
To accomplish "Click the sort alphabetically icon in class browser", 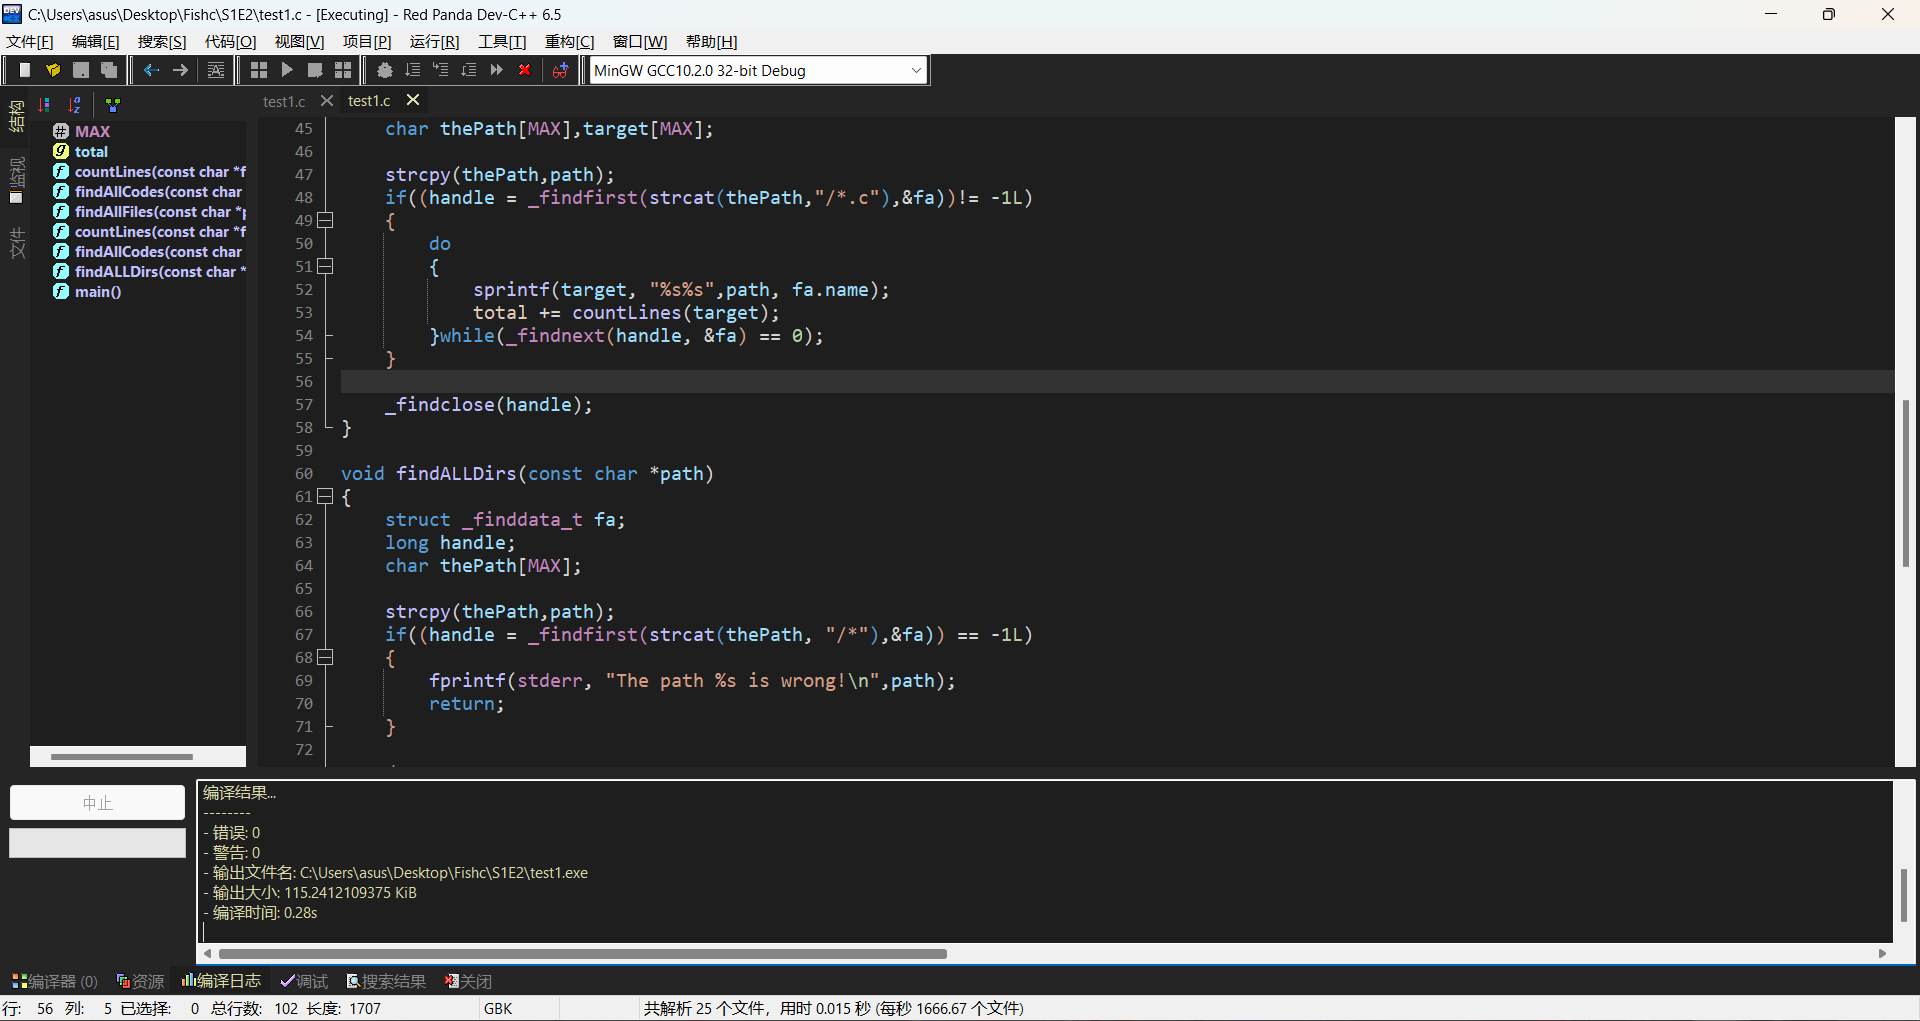I will point(75,104).
